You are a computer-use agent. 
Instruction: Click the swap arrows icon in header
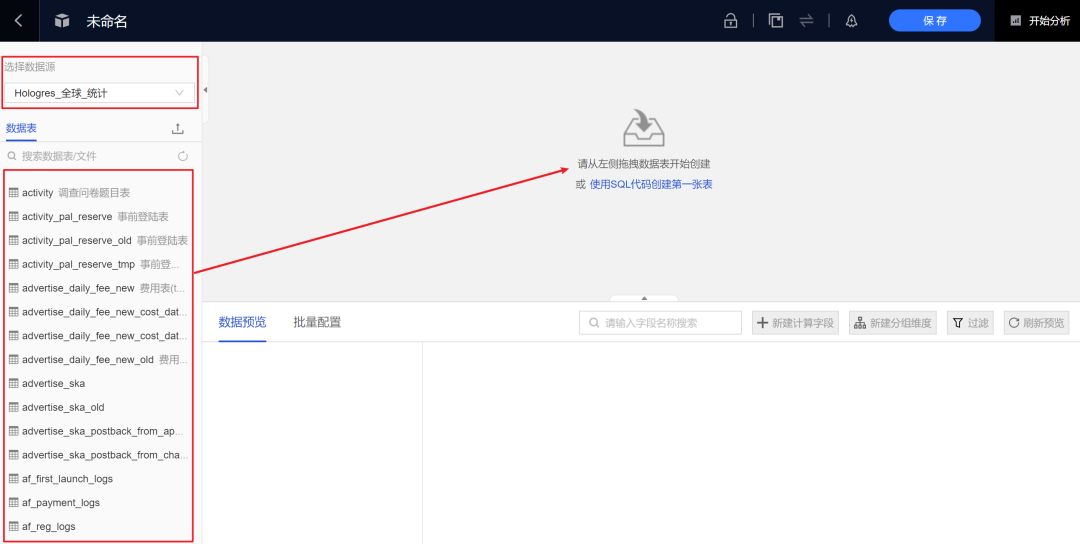pos(807,21)
